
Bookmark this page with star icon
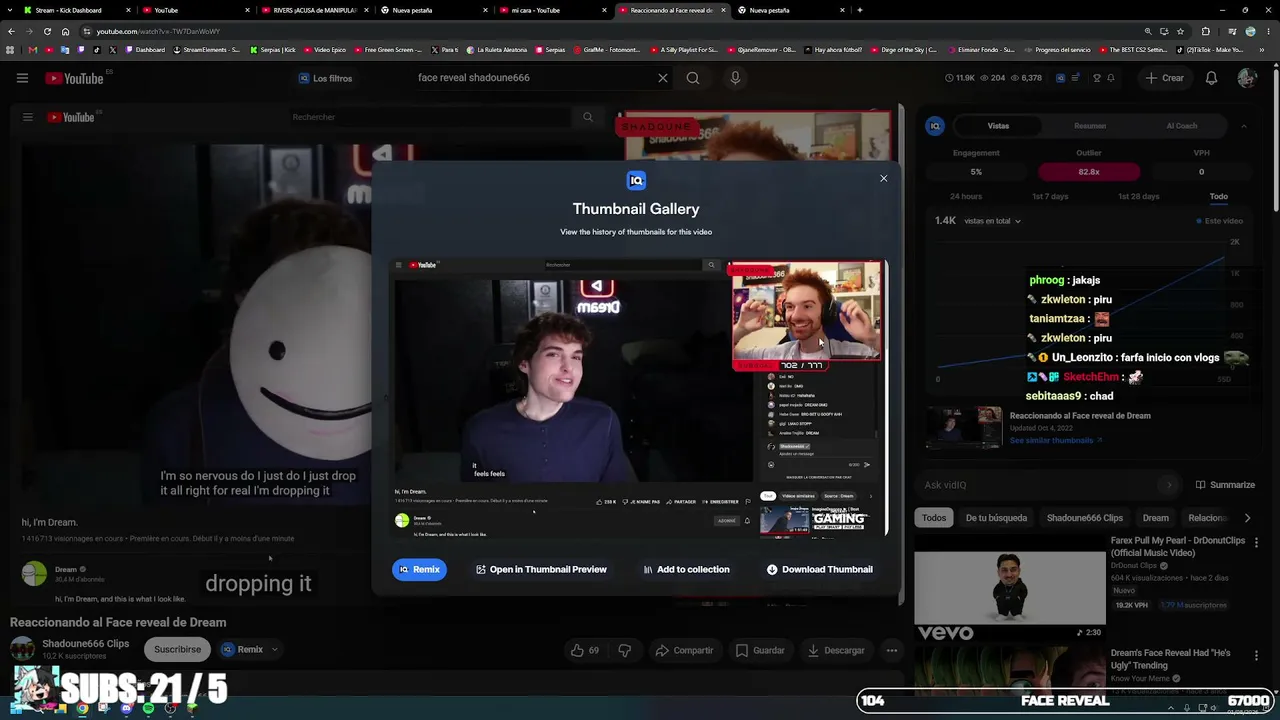tap(1180, 31)
